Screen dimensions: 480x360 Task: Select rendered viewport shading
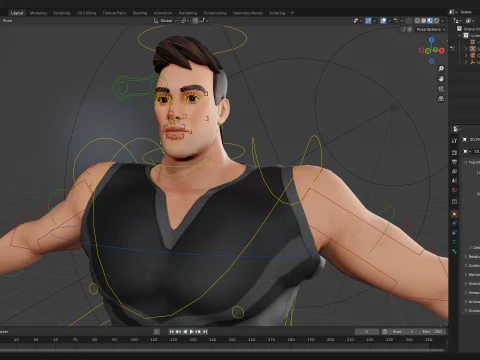click(x=436, y=21)
